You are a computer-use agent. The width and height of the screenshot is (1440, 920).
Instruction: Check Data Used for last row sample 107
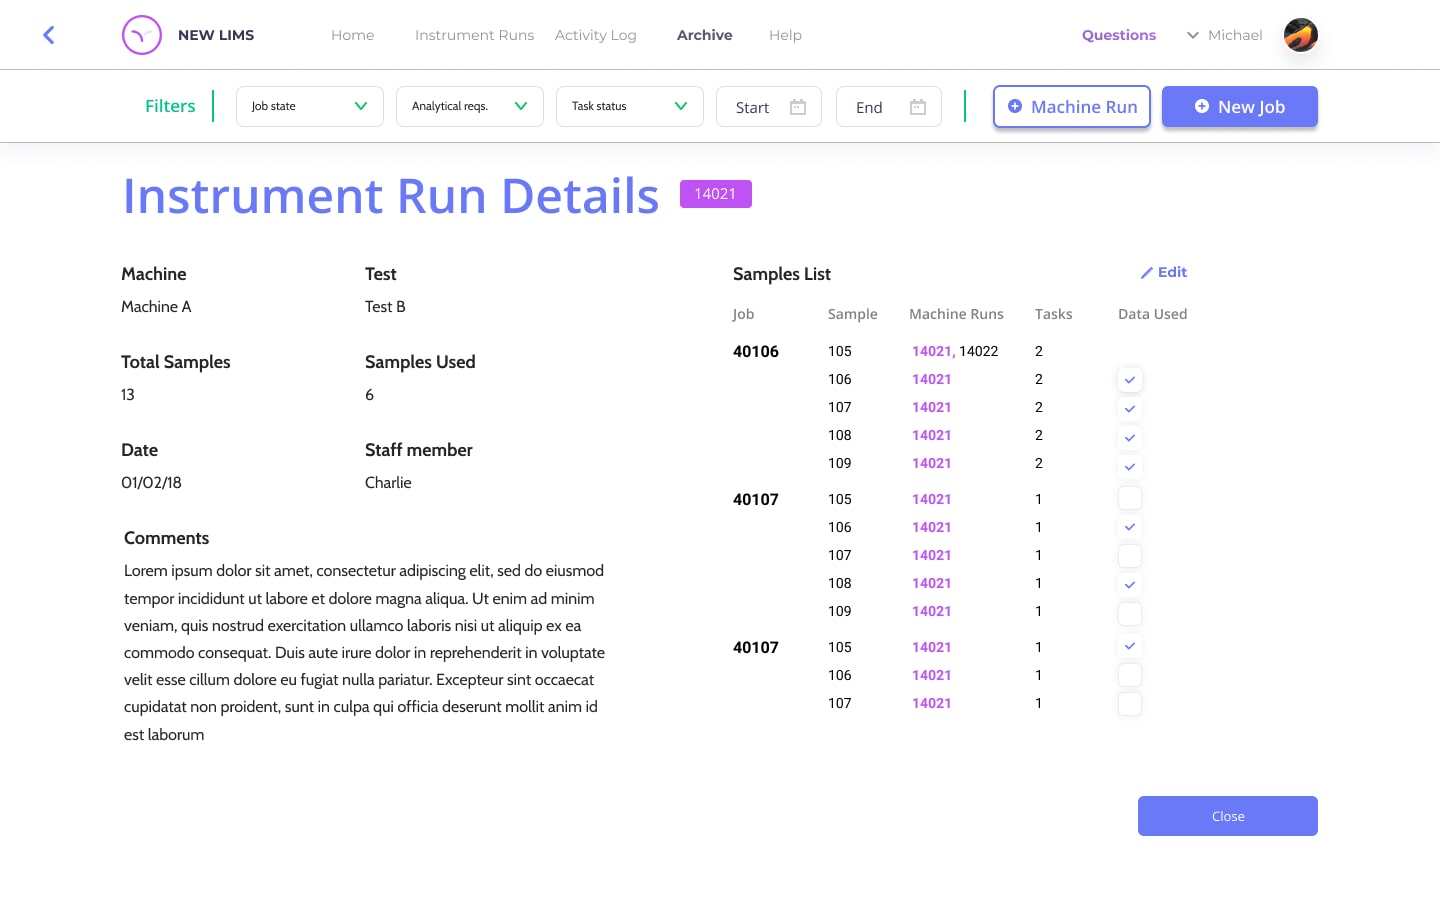tap(1129, 704)
